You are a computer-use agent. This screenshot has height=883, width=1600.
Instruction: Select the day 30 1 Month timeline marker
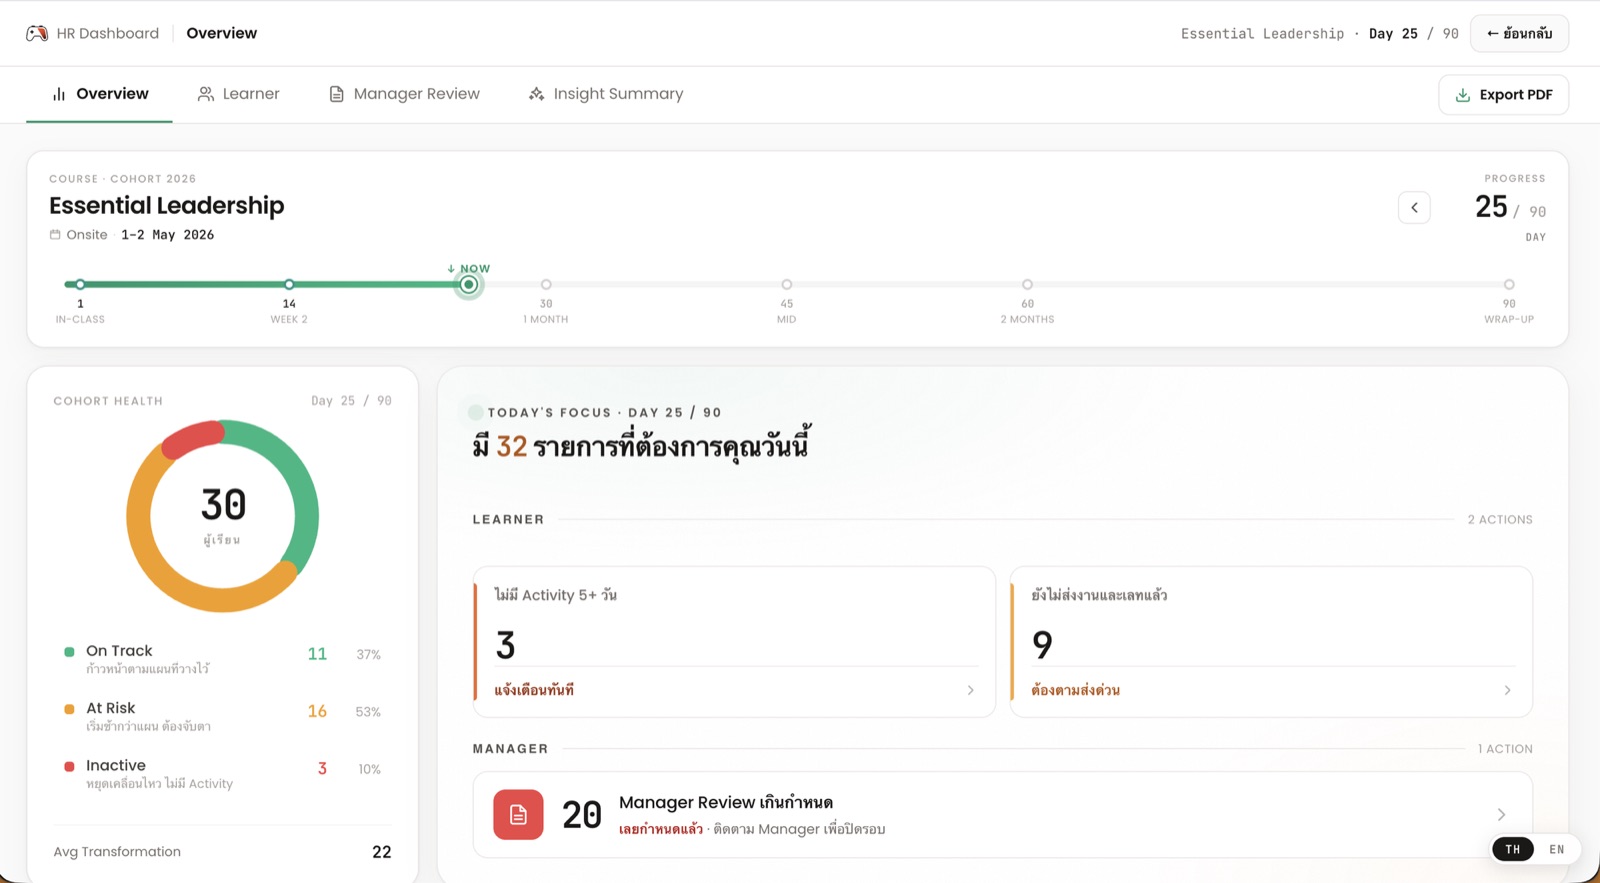pyautogui.click(x=546, y=285)
